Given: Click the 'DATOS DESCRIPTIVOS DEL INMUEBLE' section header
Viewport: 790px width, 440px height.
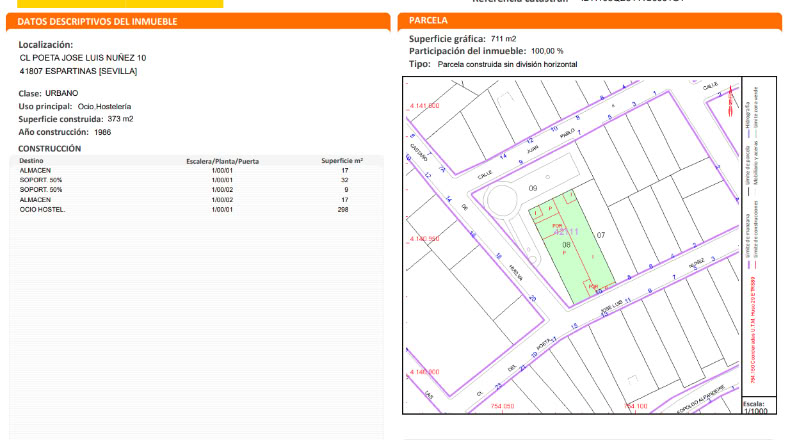Looking at the screenshot, I should point(97,22).
